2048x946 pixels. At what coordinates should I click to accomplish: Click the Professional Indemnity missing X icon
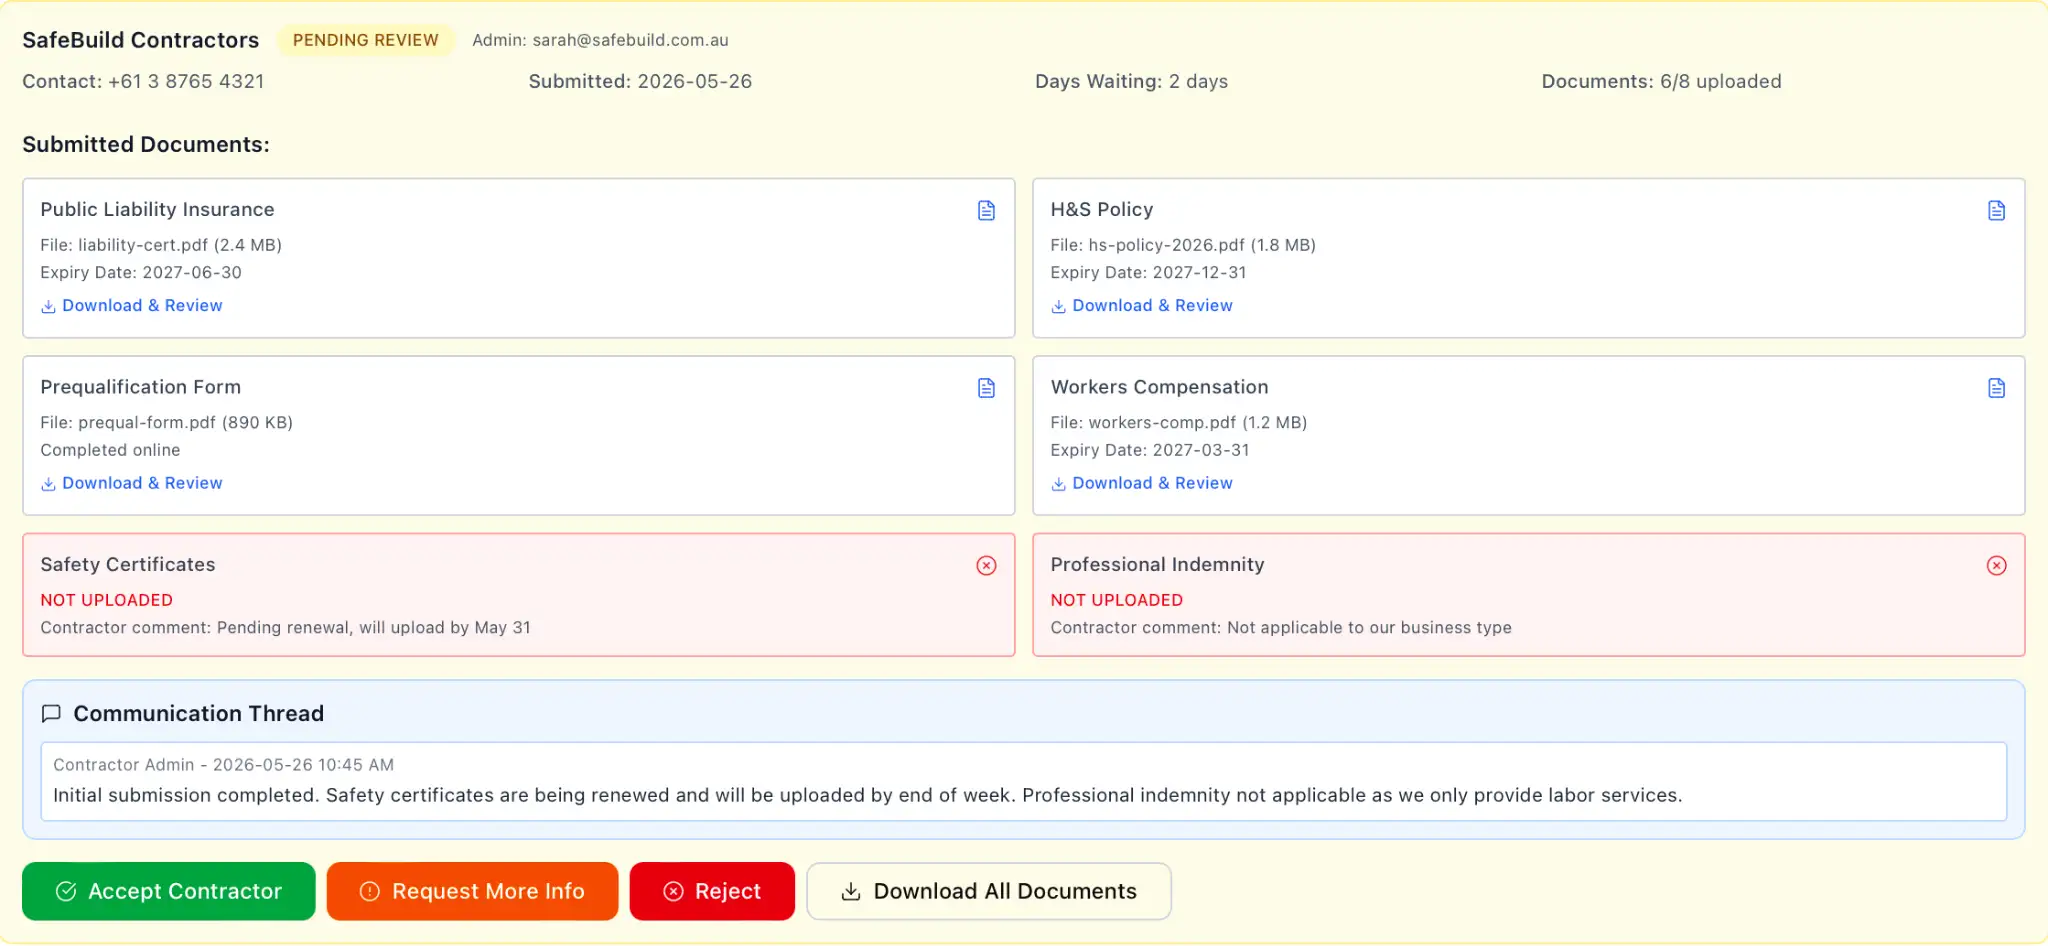tap(1996, 566)
